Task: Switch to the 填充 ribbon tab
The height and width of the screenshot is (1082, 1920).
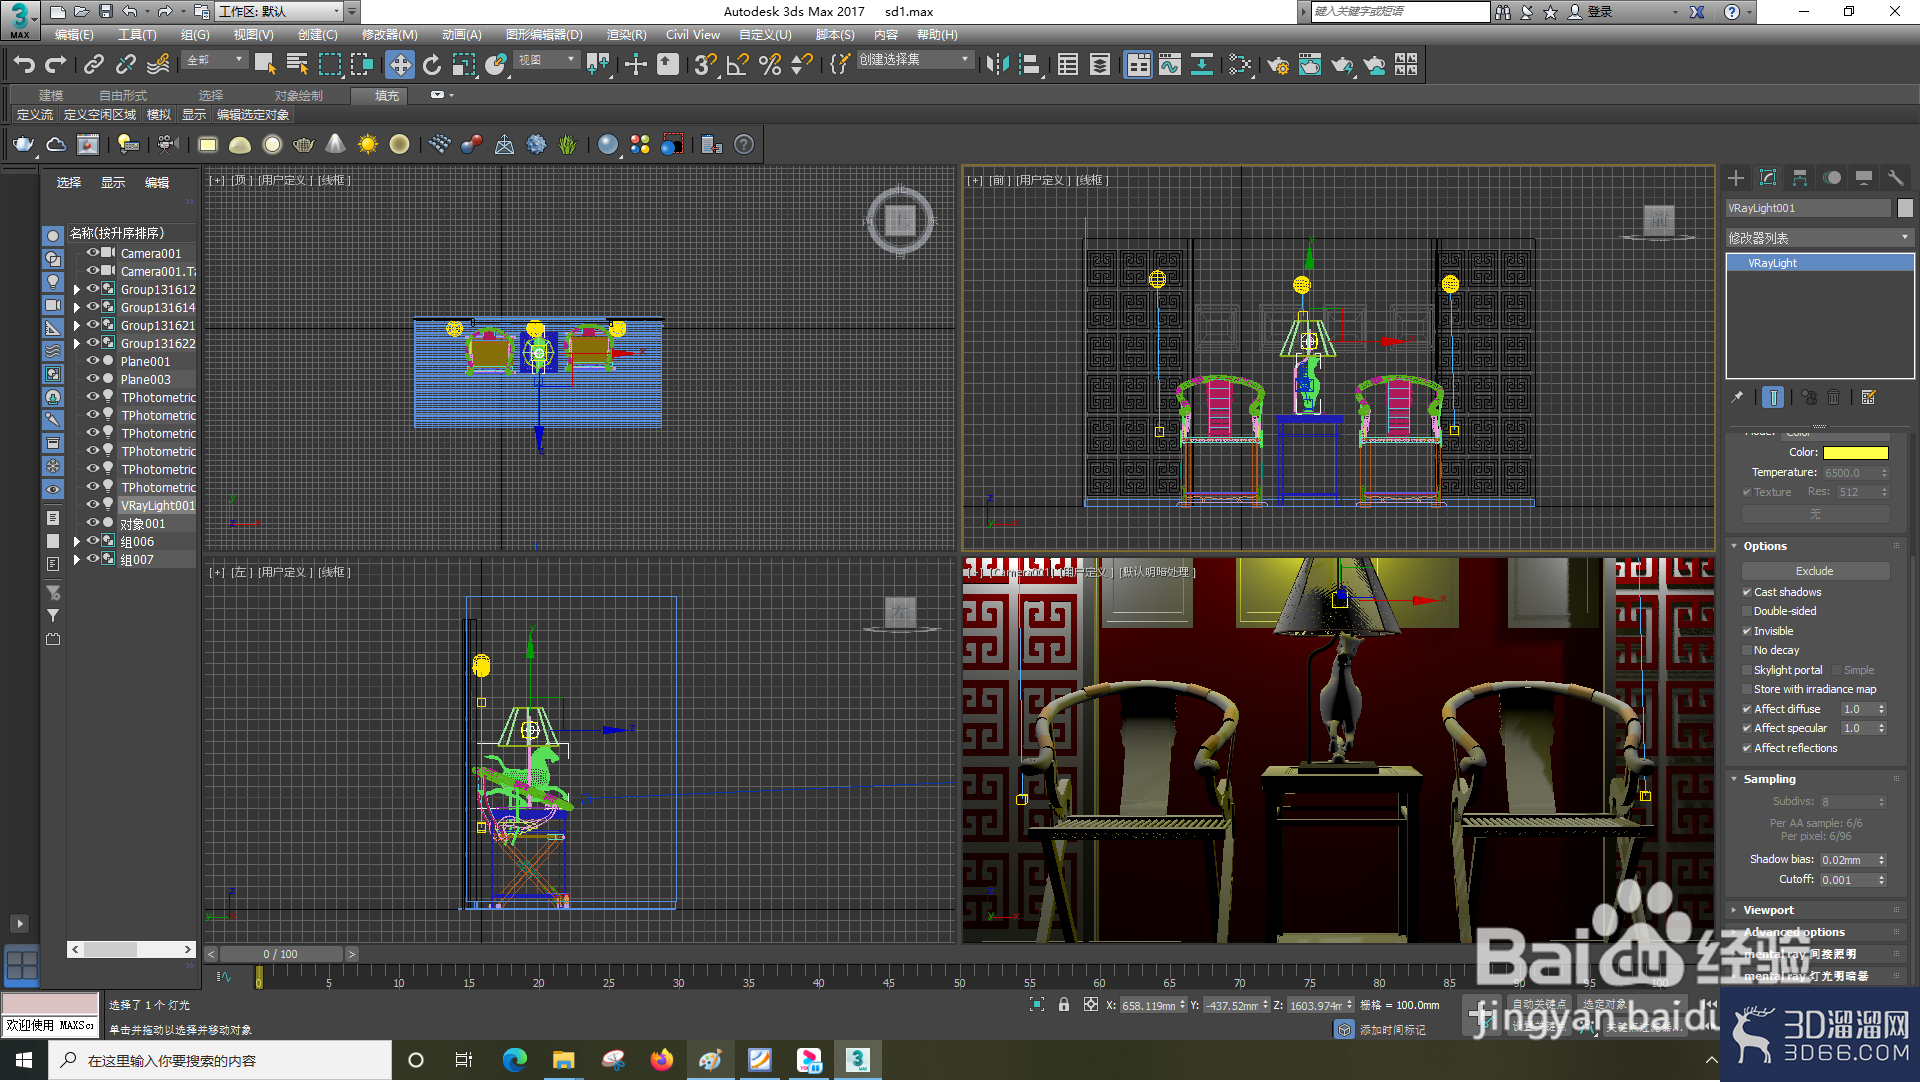Action: pos(387,96)
